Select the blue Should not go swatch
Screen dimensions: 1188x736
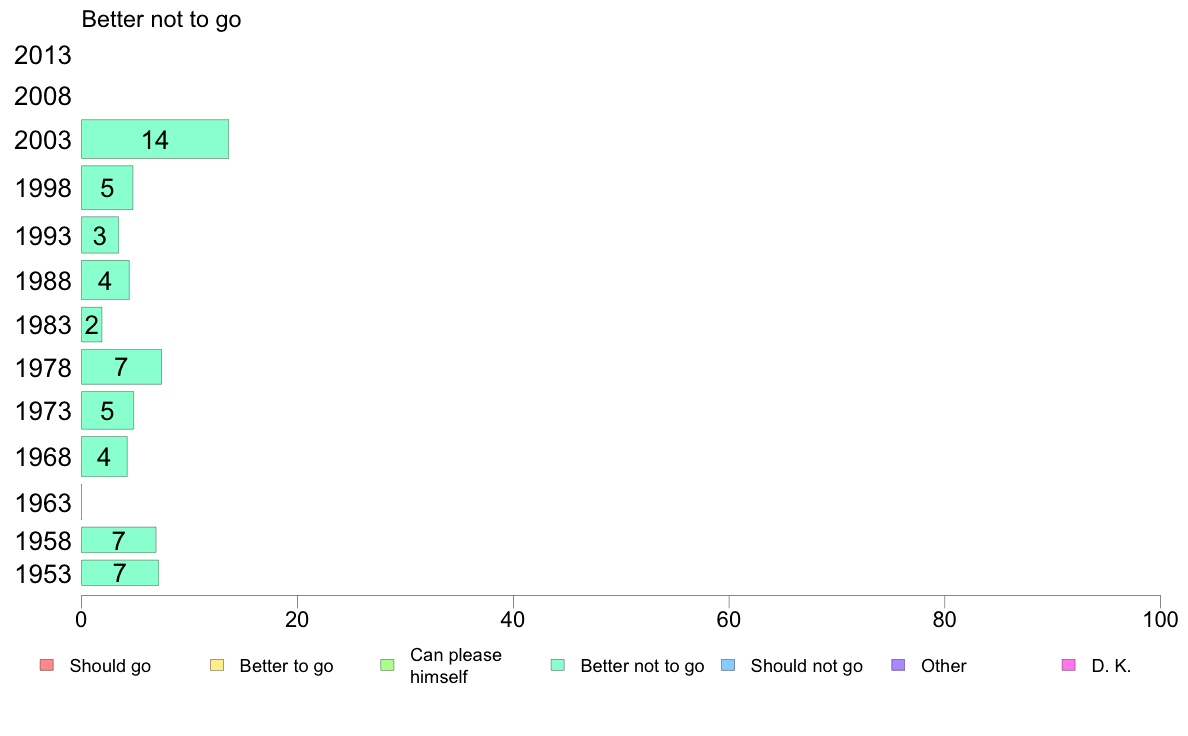coord(728,666)
